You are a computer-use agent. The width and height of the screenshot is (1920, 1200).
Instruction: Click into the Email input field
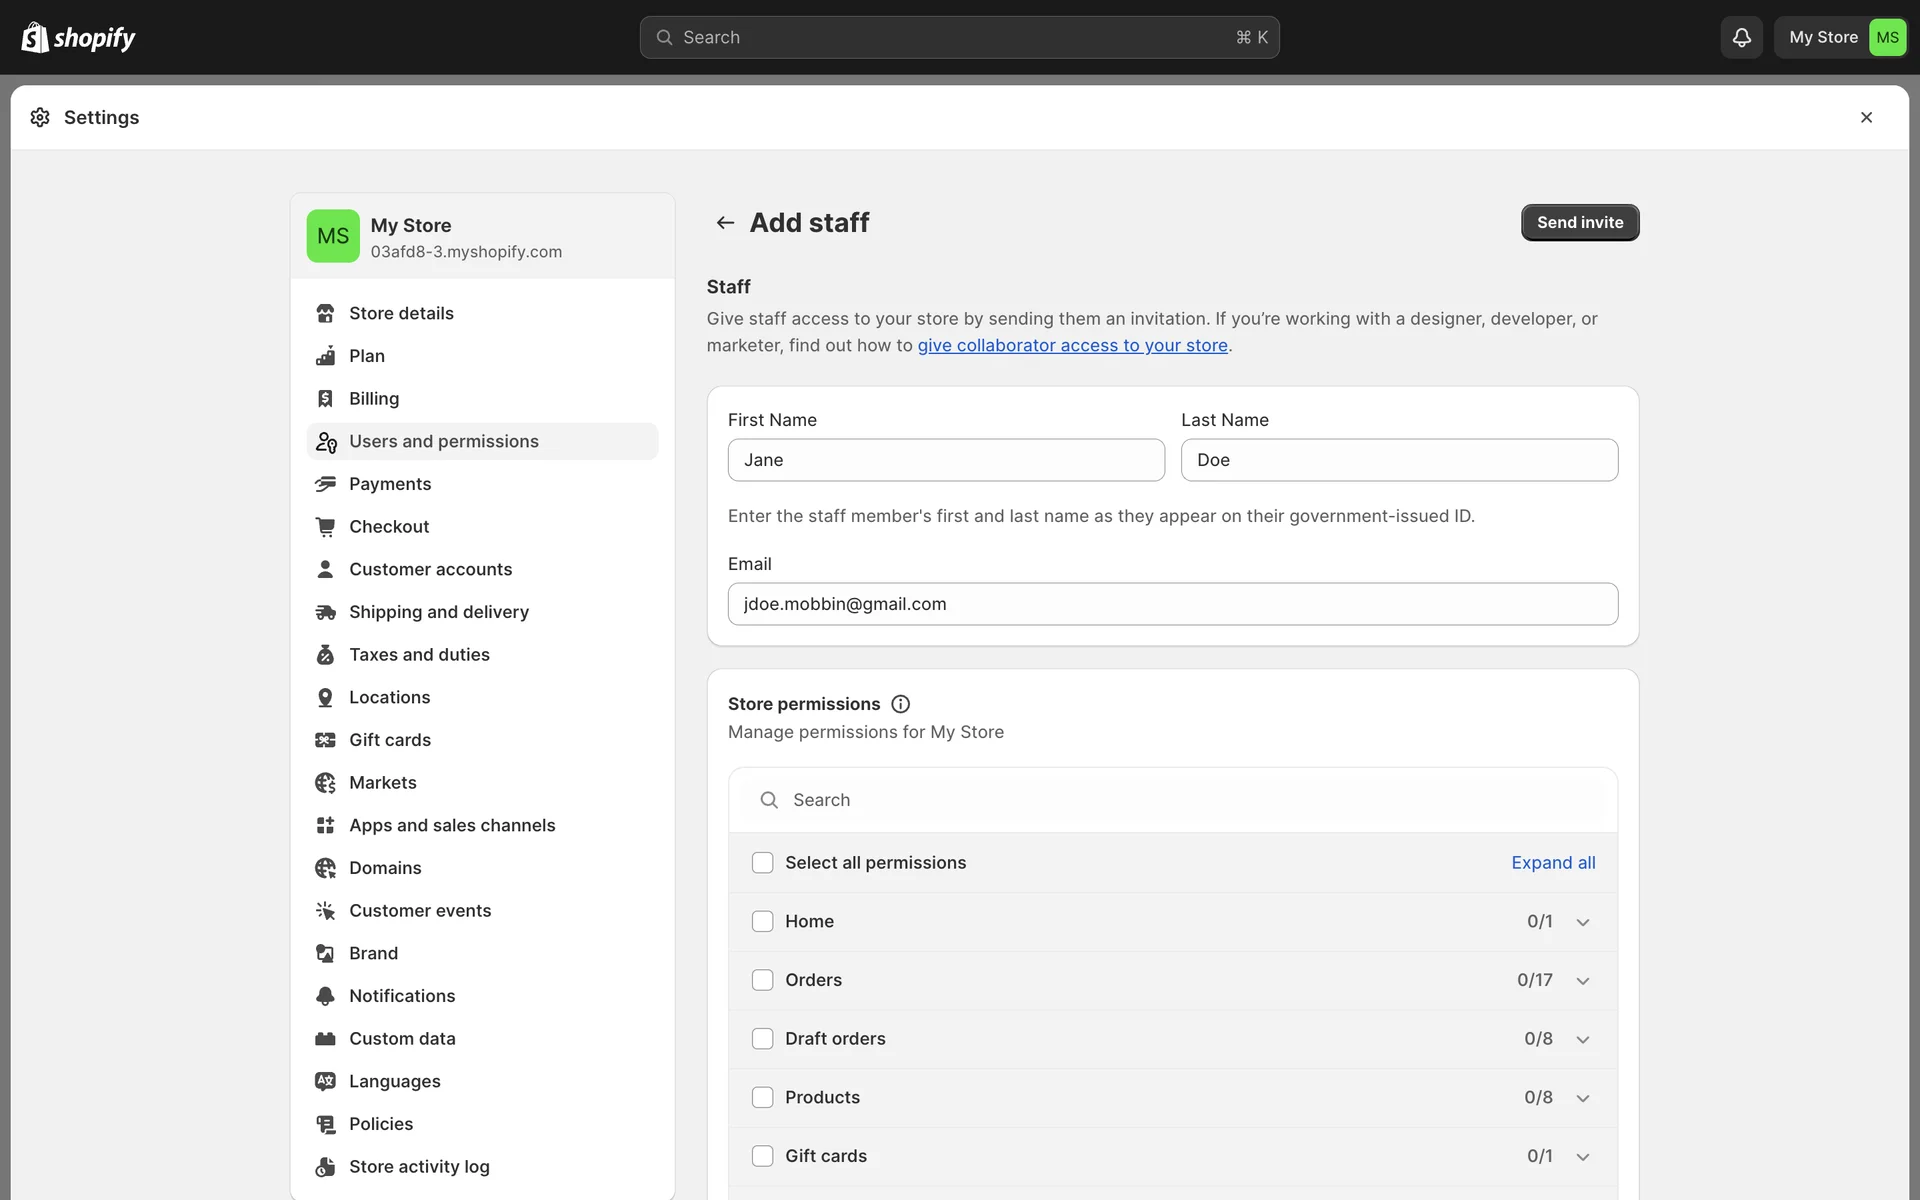point(1172,604)
